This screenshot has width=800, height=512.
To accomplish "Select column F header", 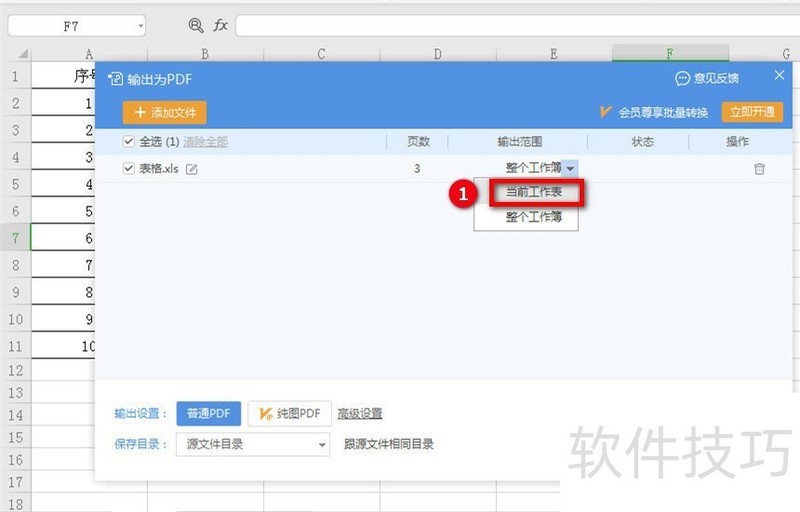I will click(670, 53).
